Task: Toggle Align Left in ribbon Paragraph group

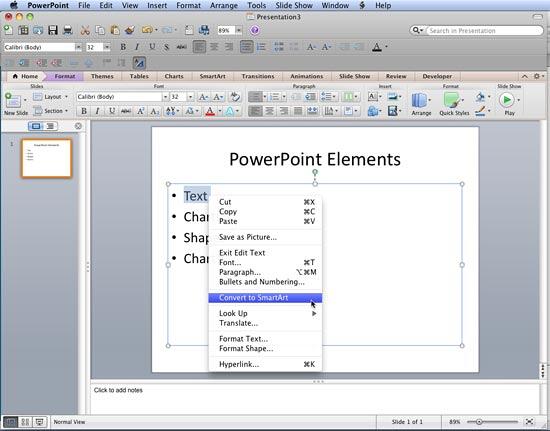Action: pos(255,111)
